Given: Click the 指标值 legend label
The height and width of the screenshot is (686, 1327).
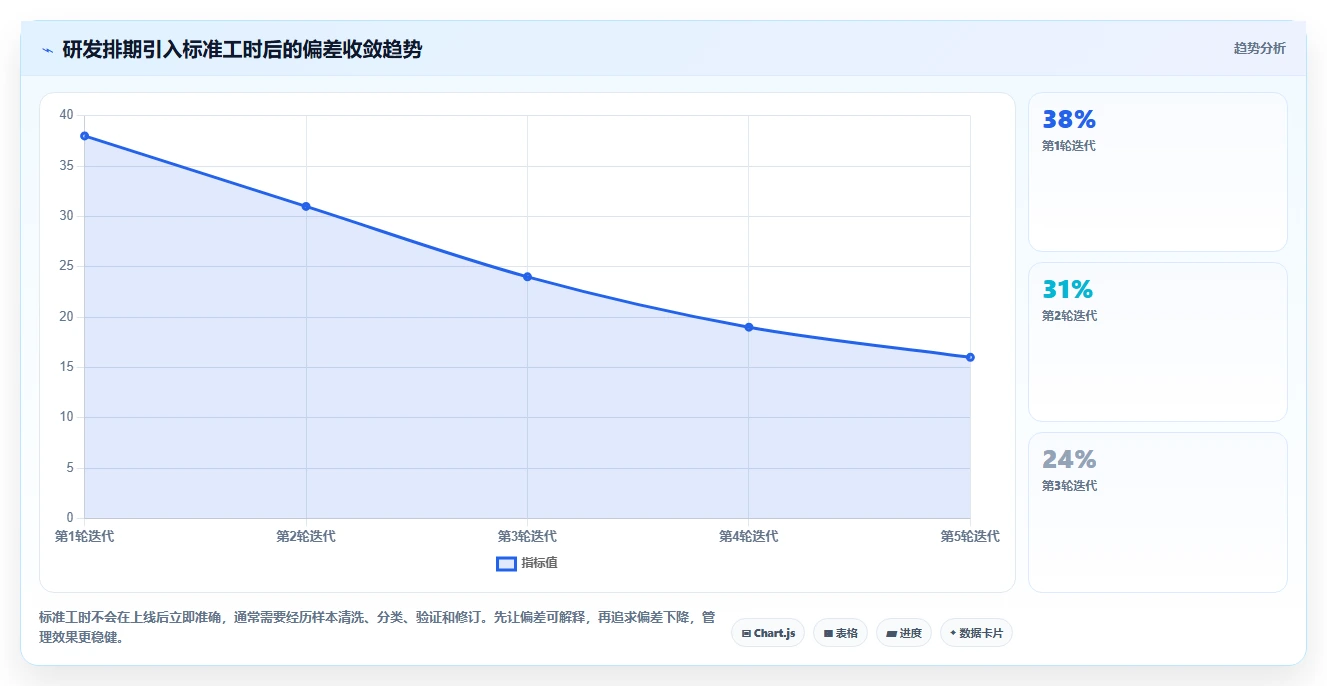Looking at the screenshot, I should click(x=539, y=563).
